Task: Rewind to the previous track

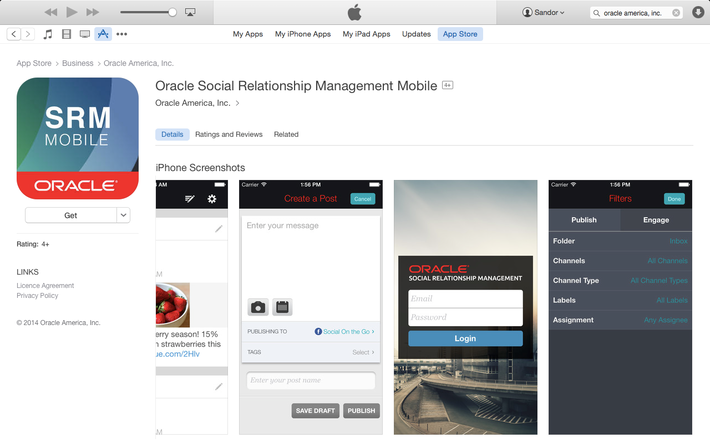Action: pos(51,12)
